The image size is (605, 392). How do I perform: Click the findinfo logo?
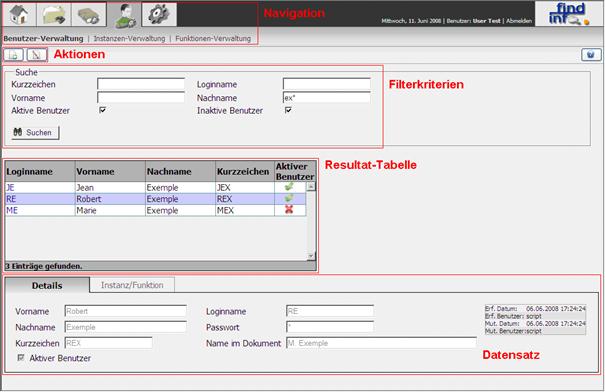coord(568,14)
